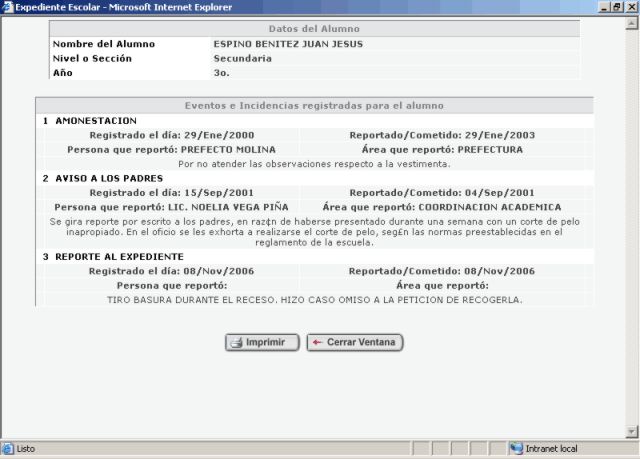The width and height of the screenshot is (640, 459).
Task: Click the Imprimir print button
Action: 262,342
